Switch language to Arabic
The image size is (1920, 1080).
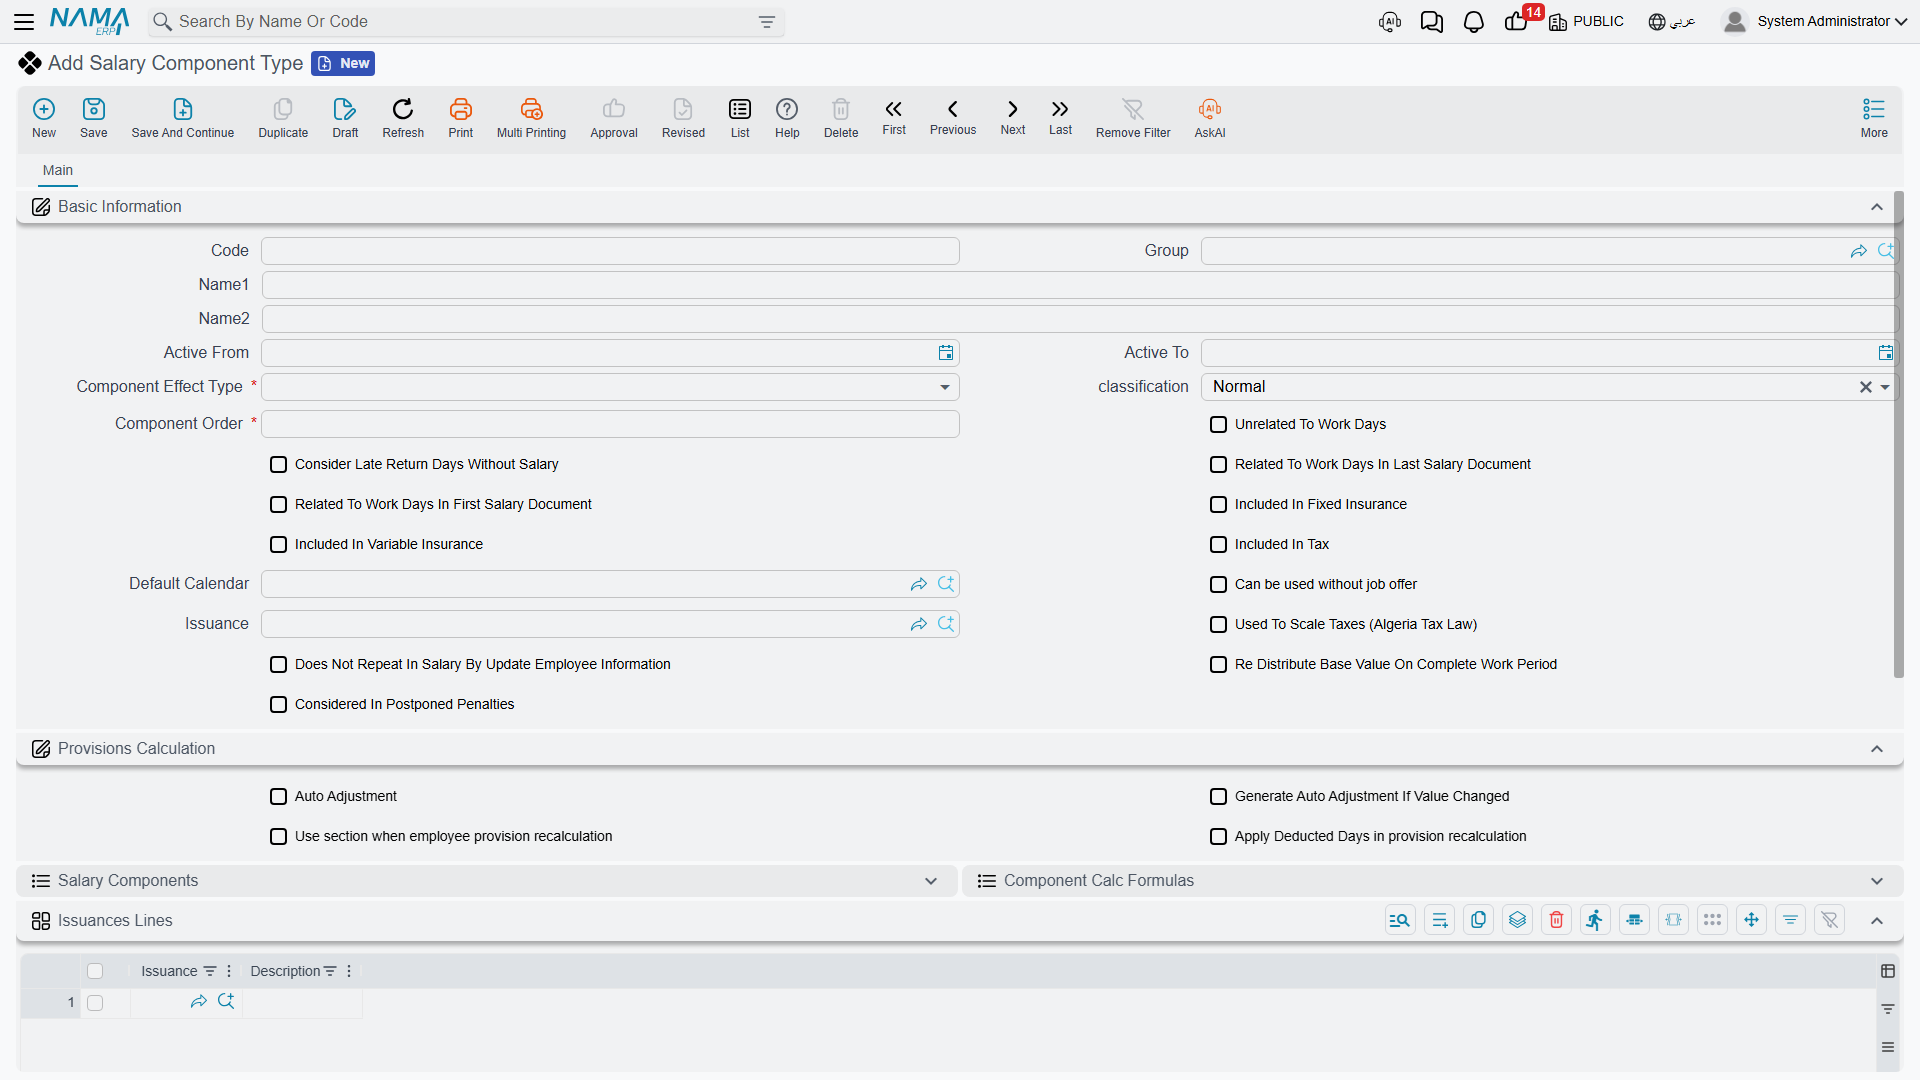point(1672,22)
